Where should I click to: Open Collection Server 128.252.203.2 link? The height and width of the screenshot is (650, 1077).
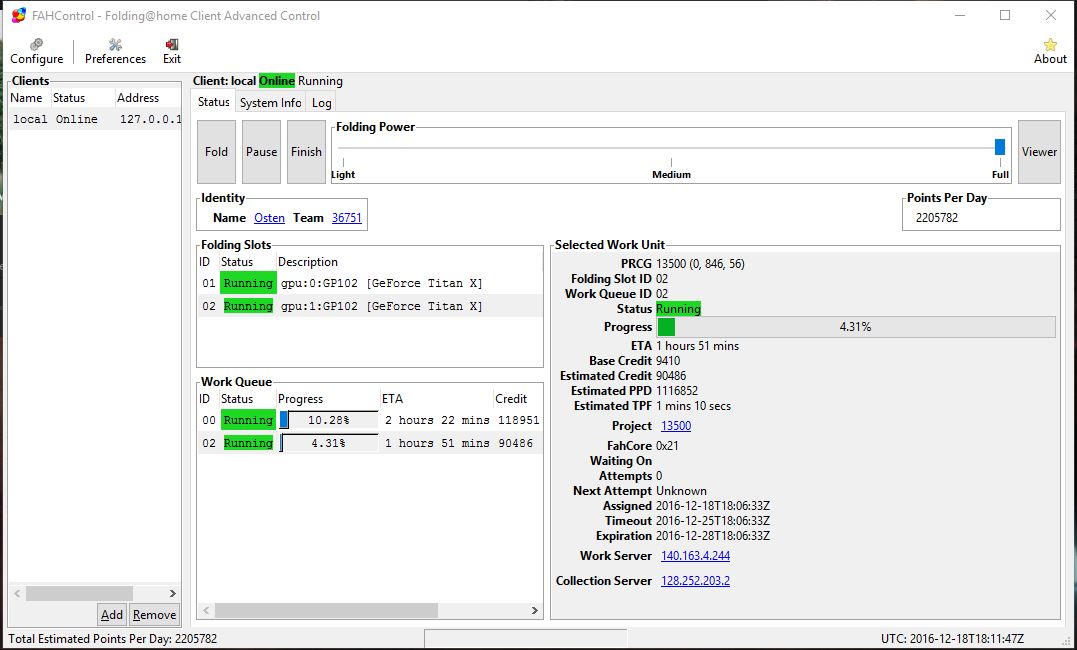coord(695,581)
